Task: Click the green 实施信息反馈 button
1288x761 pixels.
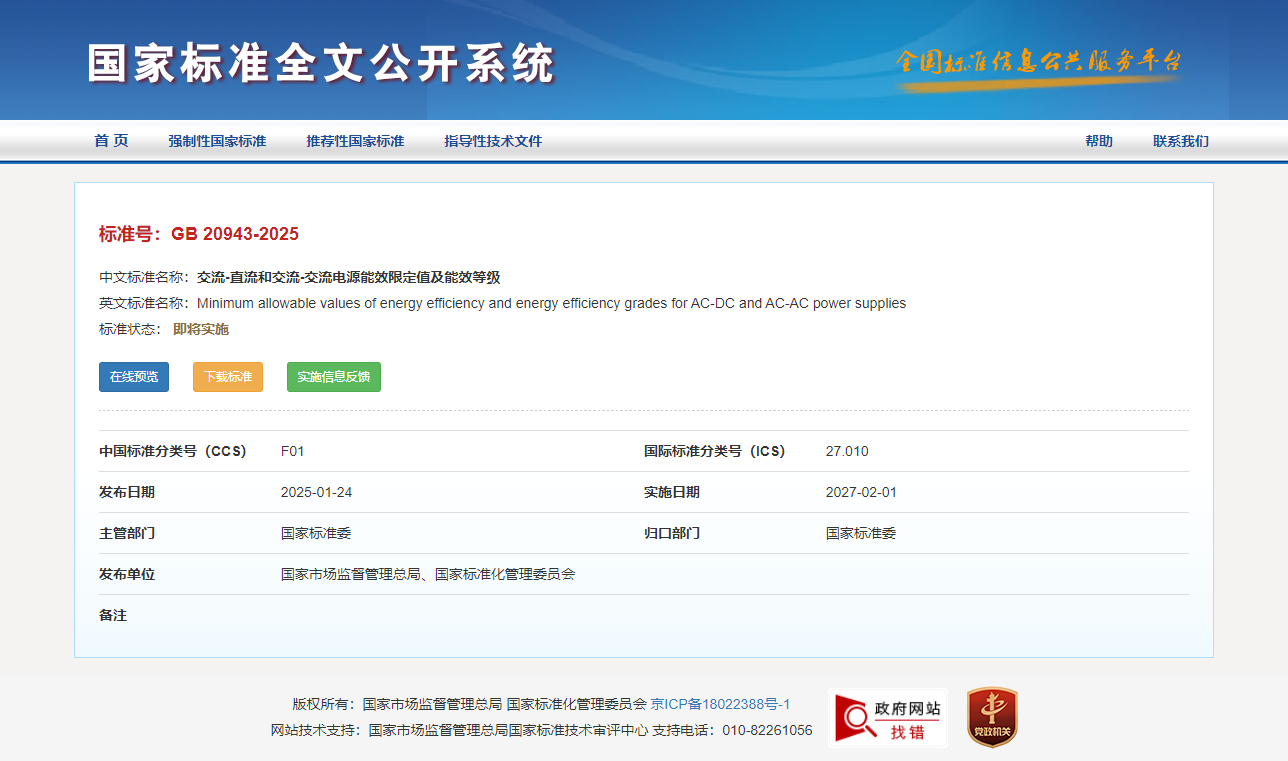Action: tap(334, 377)
